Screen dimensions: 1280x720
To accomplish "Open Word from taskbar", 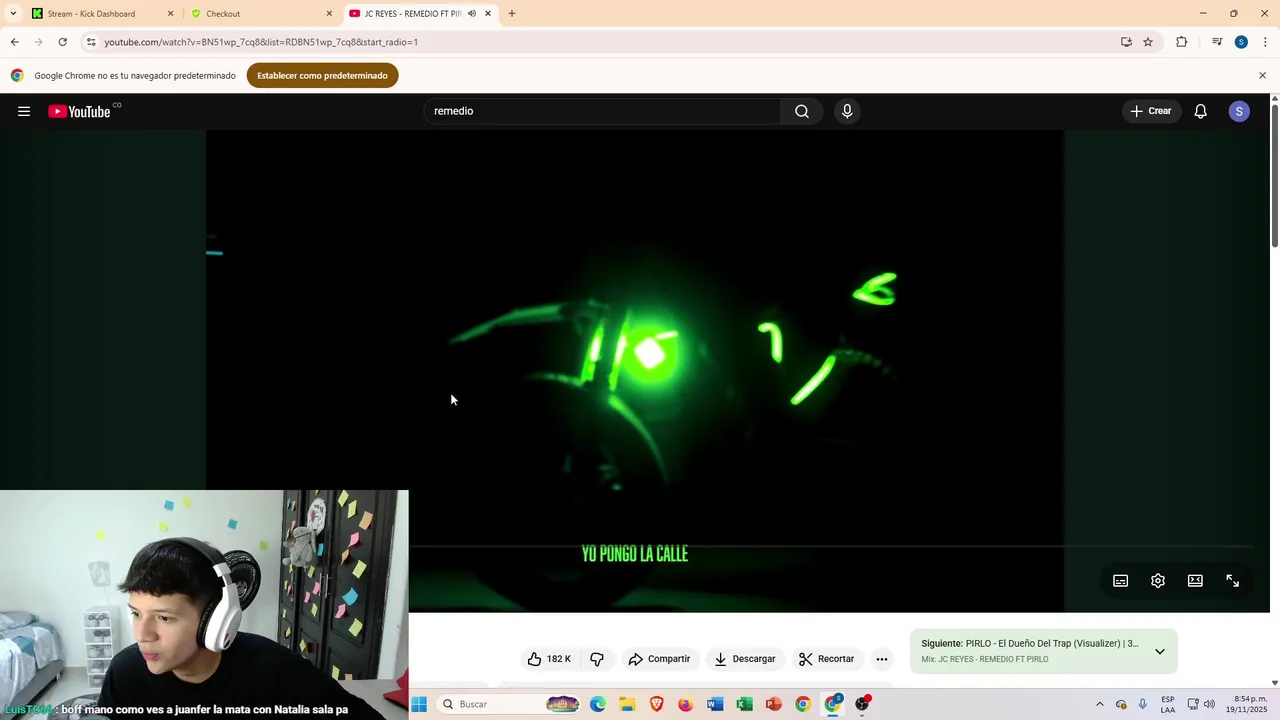I will coord(715,704).
